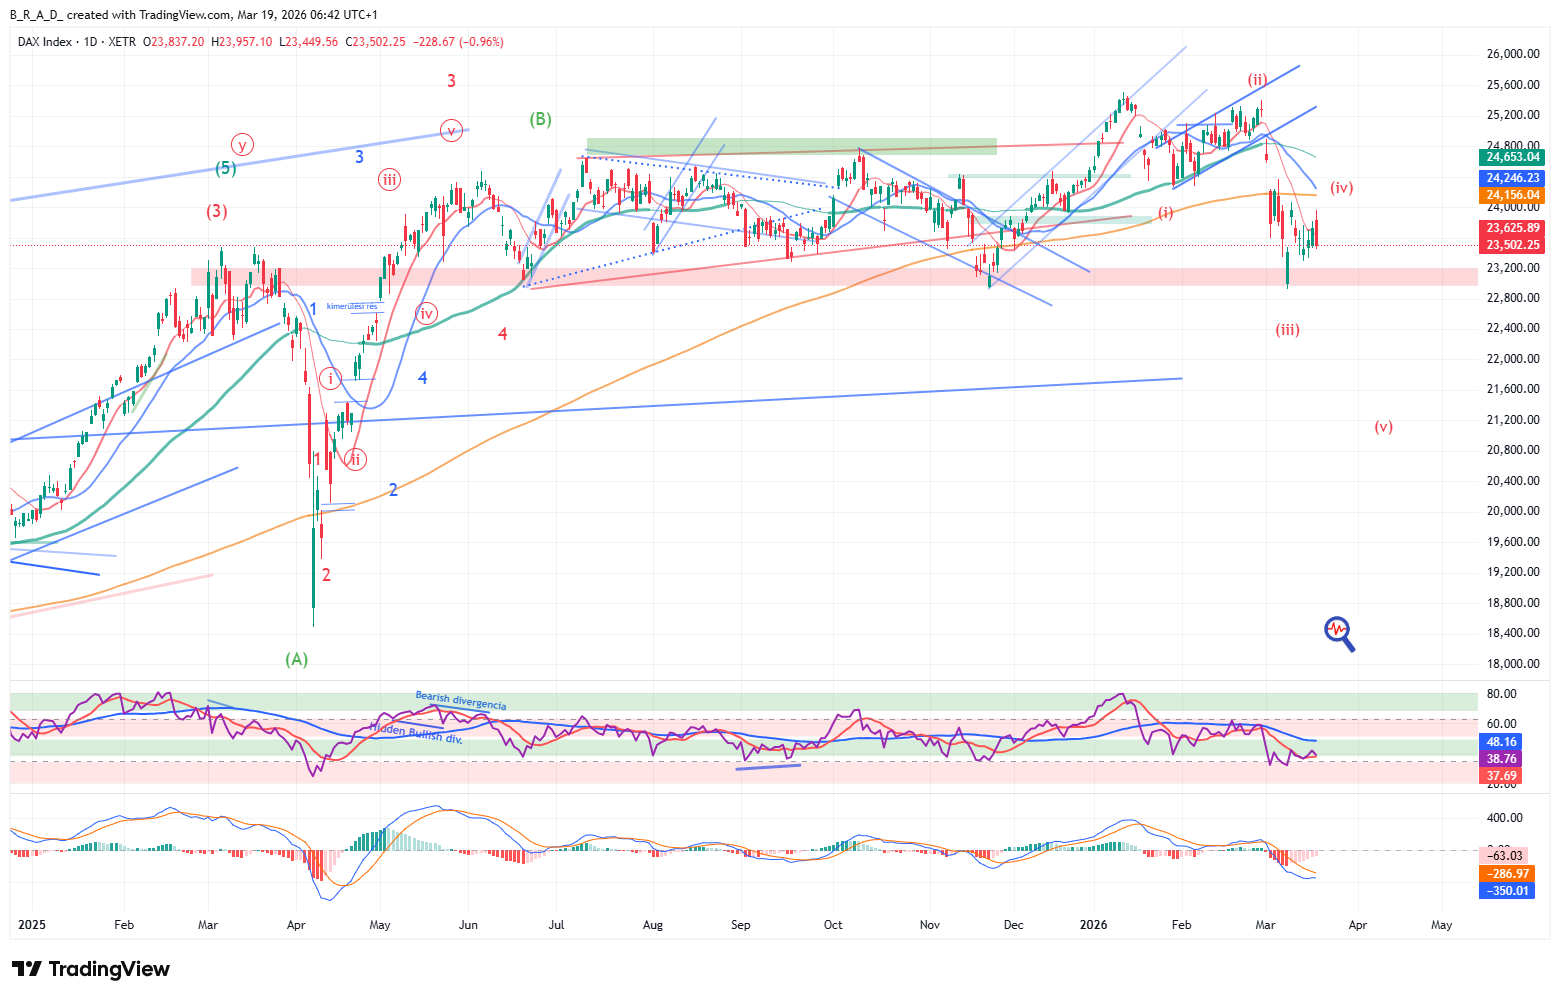This screenshot has height=999, width=1560.
Task: Click the green 24,653.04 price label
Action: [x=1513, y=157]
